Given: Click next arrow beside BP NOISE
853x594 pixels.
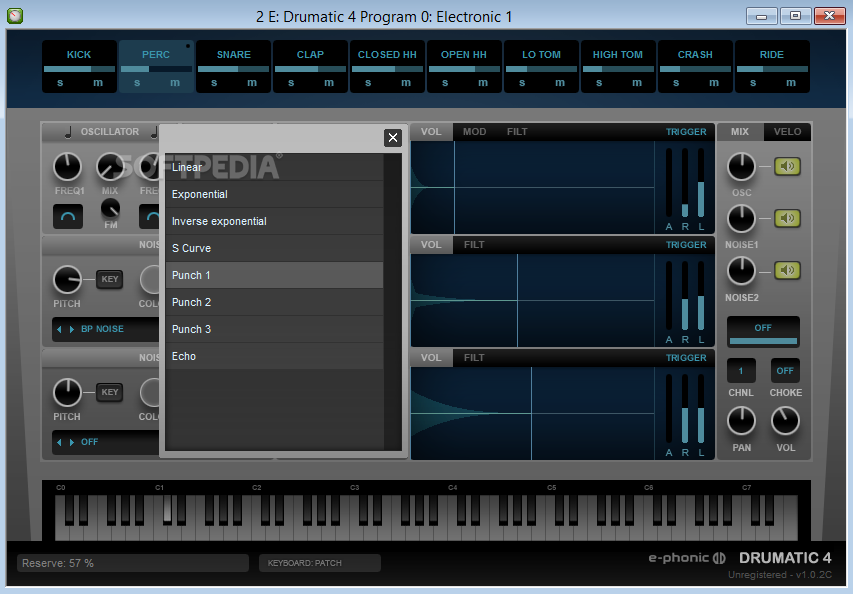Looking at the screenshot, I should 71,329.
